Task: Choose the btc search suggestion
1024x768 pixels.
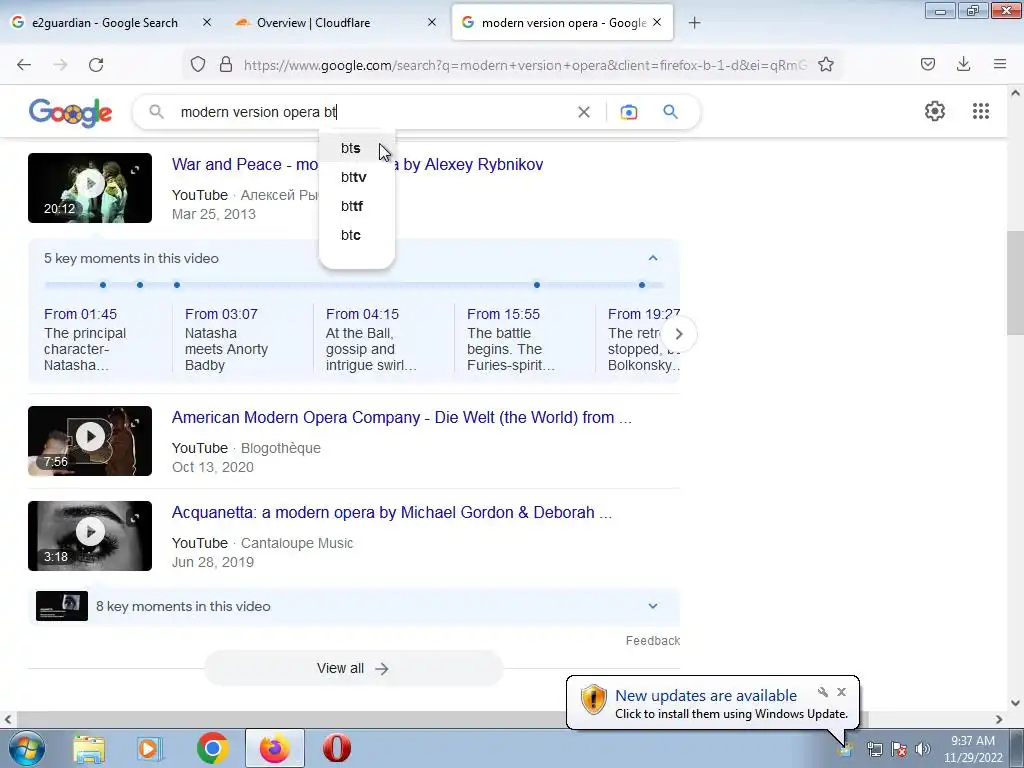Action: (x=357, y=235)
